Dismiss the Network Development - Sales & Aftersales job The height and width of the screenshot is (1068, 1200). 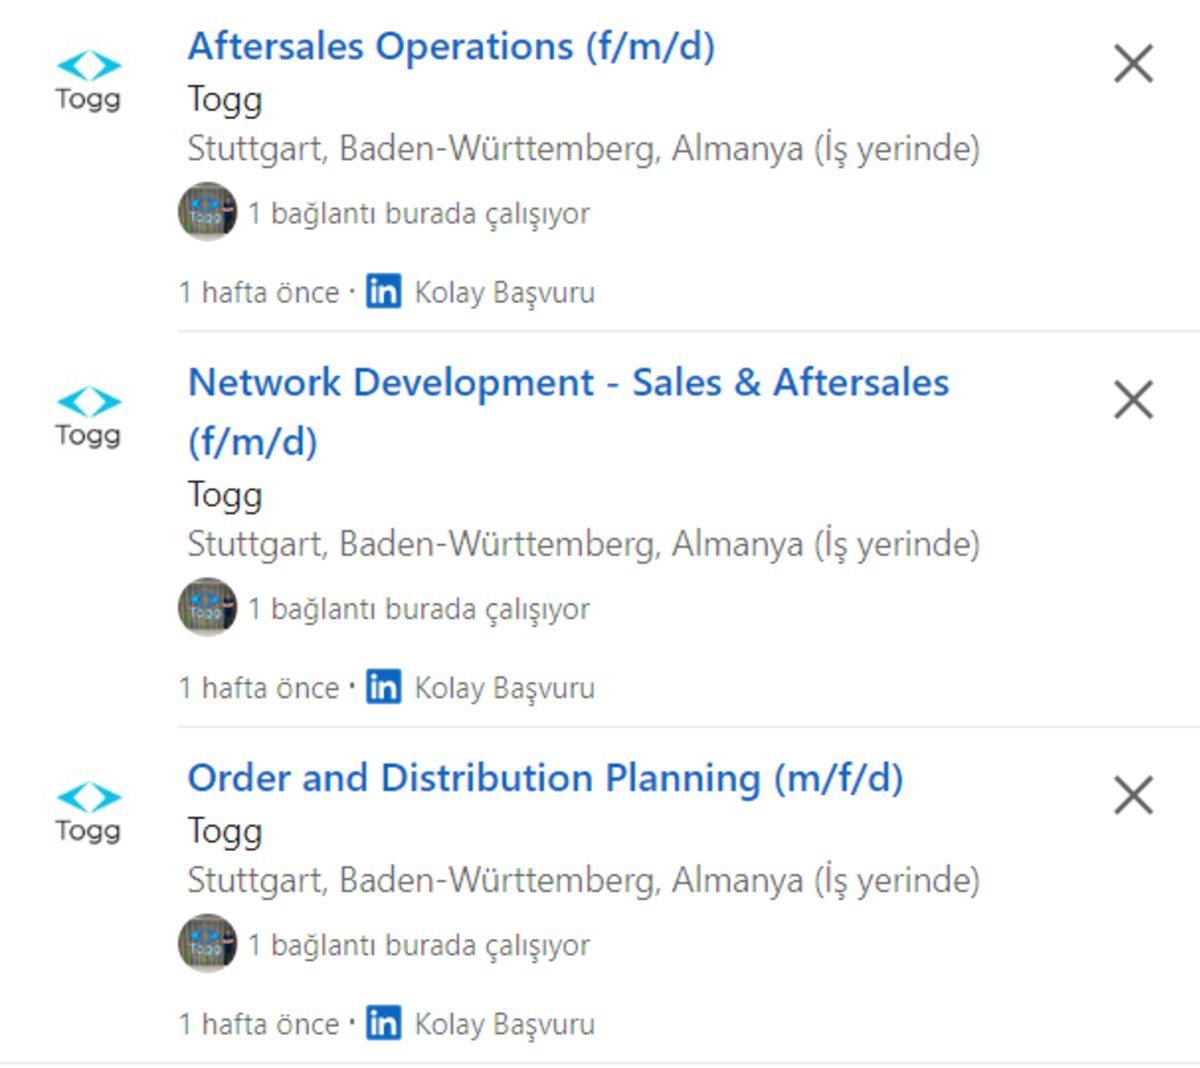tap(1133, 400)
